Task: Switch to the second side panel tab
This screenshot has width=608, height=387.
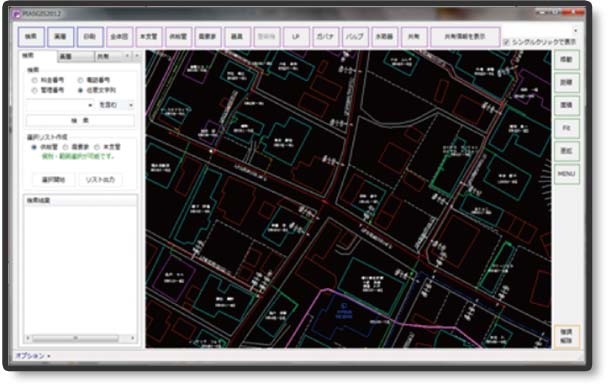Action: pos(76,57)
